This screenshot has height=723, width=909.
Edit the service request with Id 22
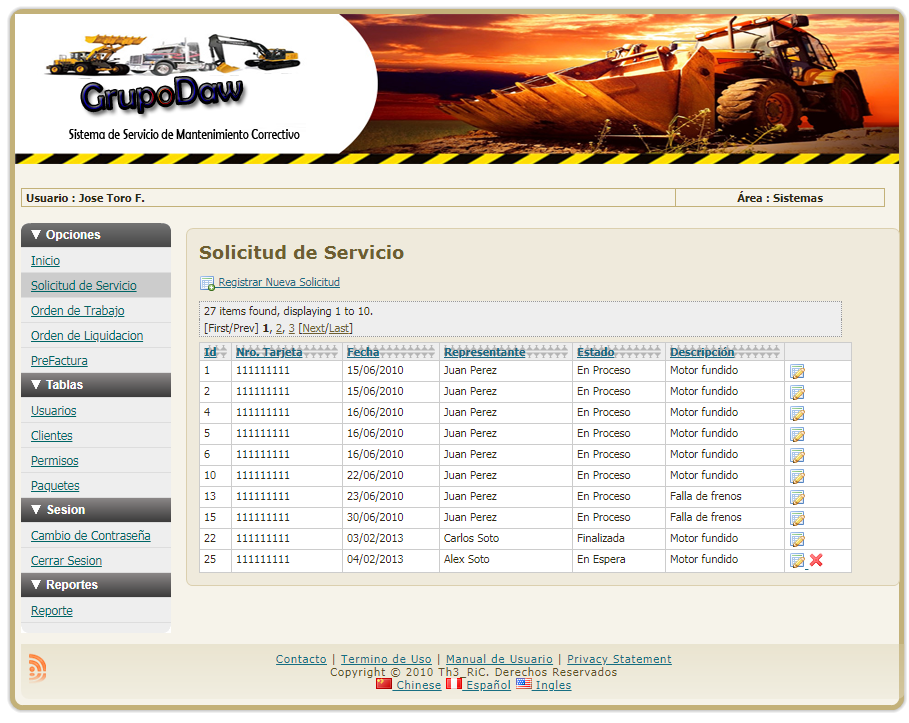coord(797,539)
